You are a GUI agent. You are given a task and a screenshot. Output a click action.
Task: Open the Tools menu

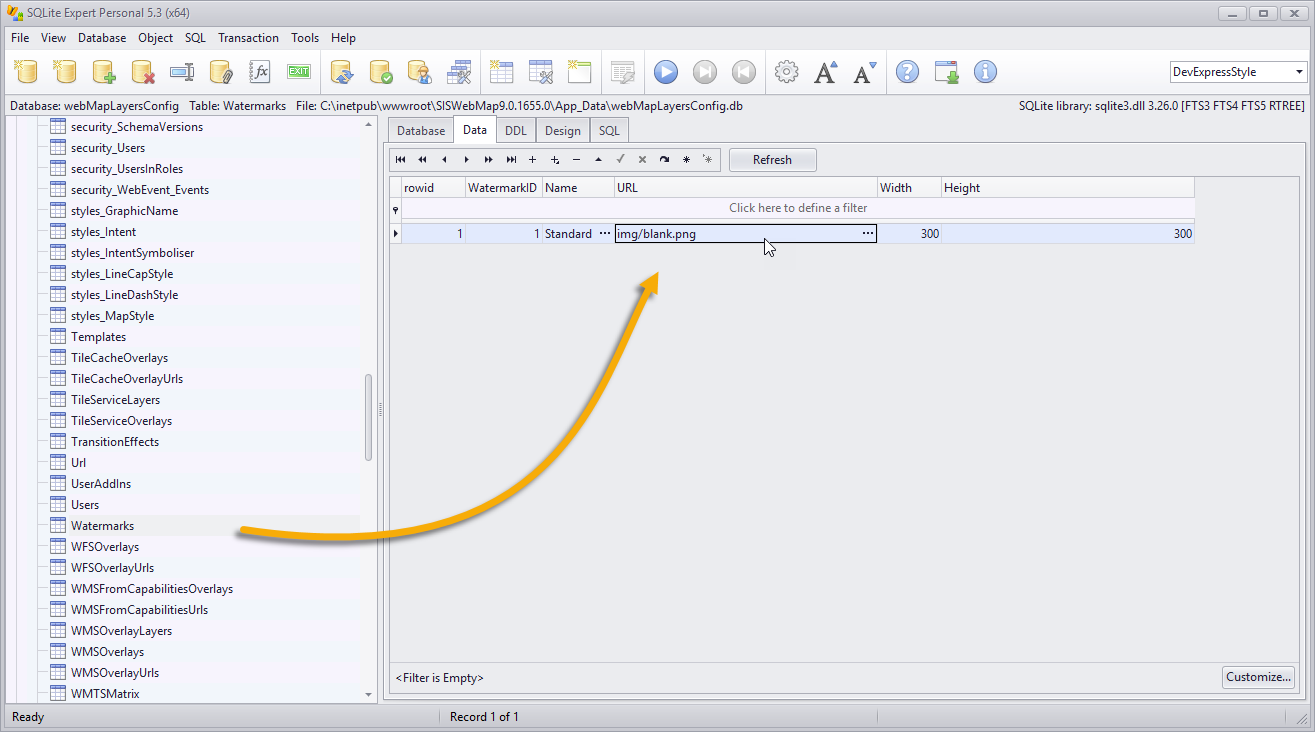305,38
